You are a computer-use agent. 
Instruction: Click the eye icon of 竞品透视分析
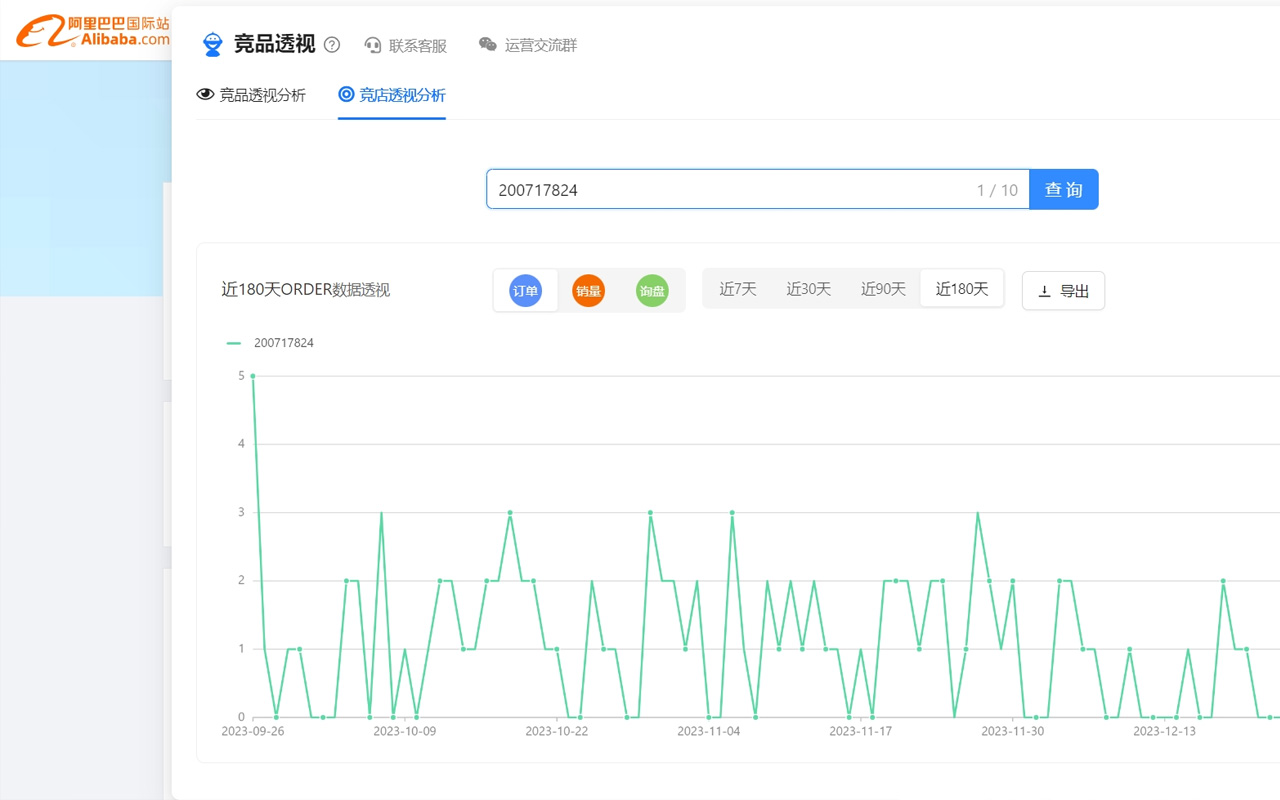204,94
